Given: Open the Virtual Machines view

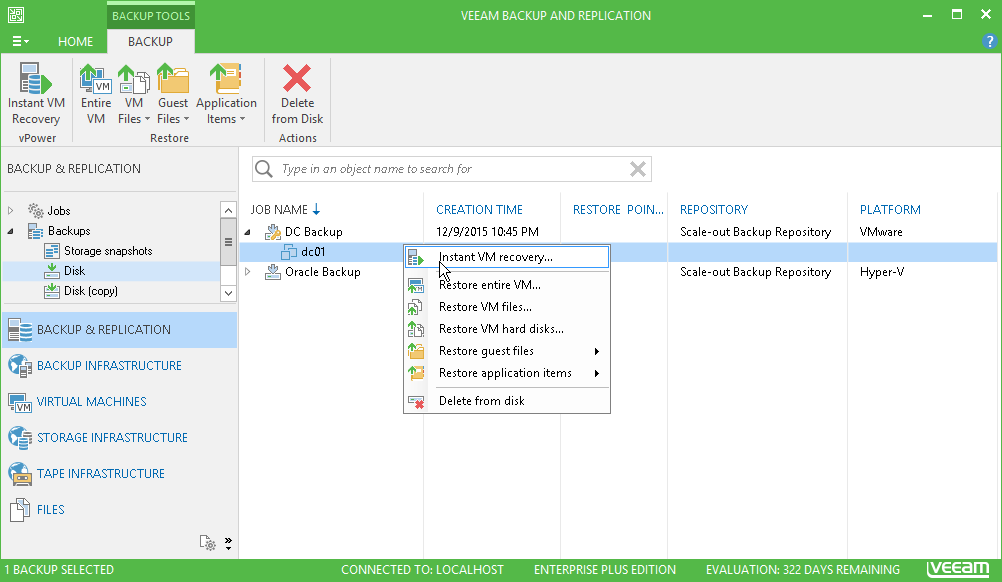Looking at the screenshot, I should (91, 402).
